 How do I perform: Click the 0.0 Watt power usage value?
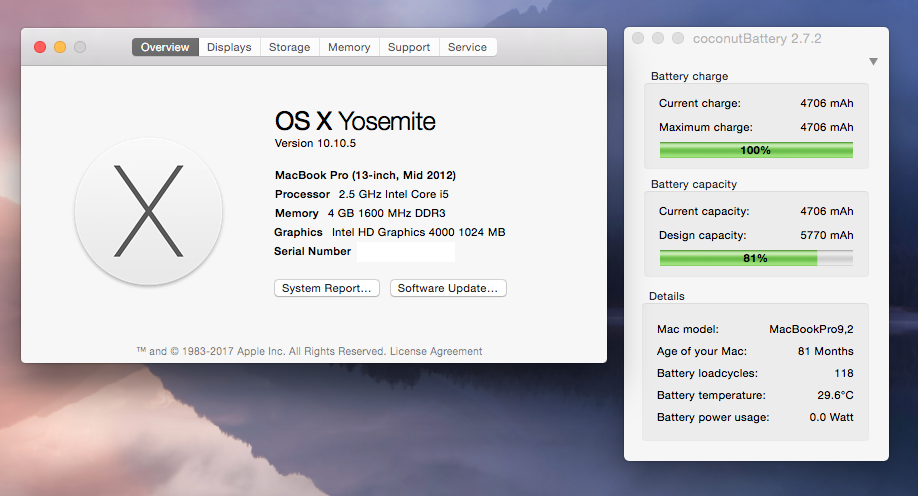click(x=831, y=417)
